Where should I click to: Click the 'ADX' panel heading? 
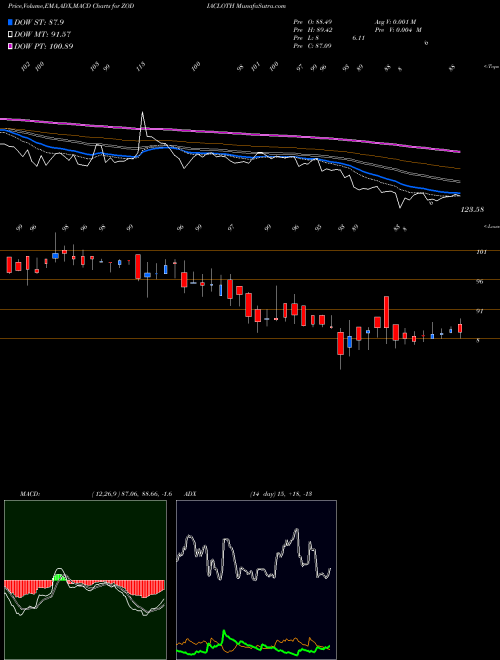click(x=191, y=494)
